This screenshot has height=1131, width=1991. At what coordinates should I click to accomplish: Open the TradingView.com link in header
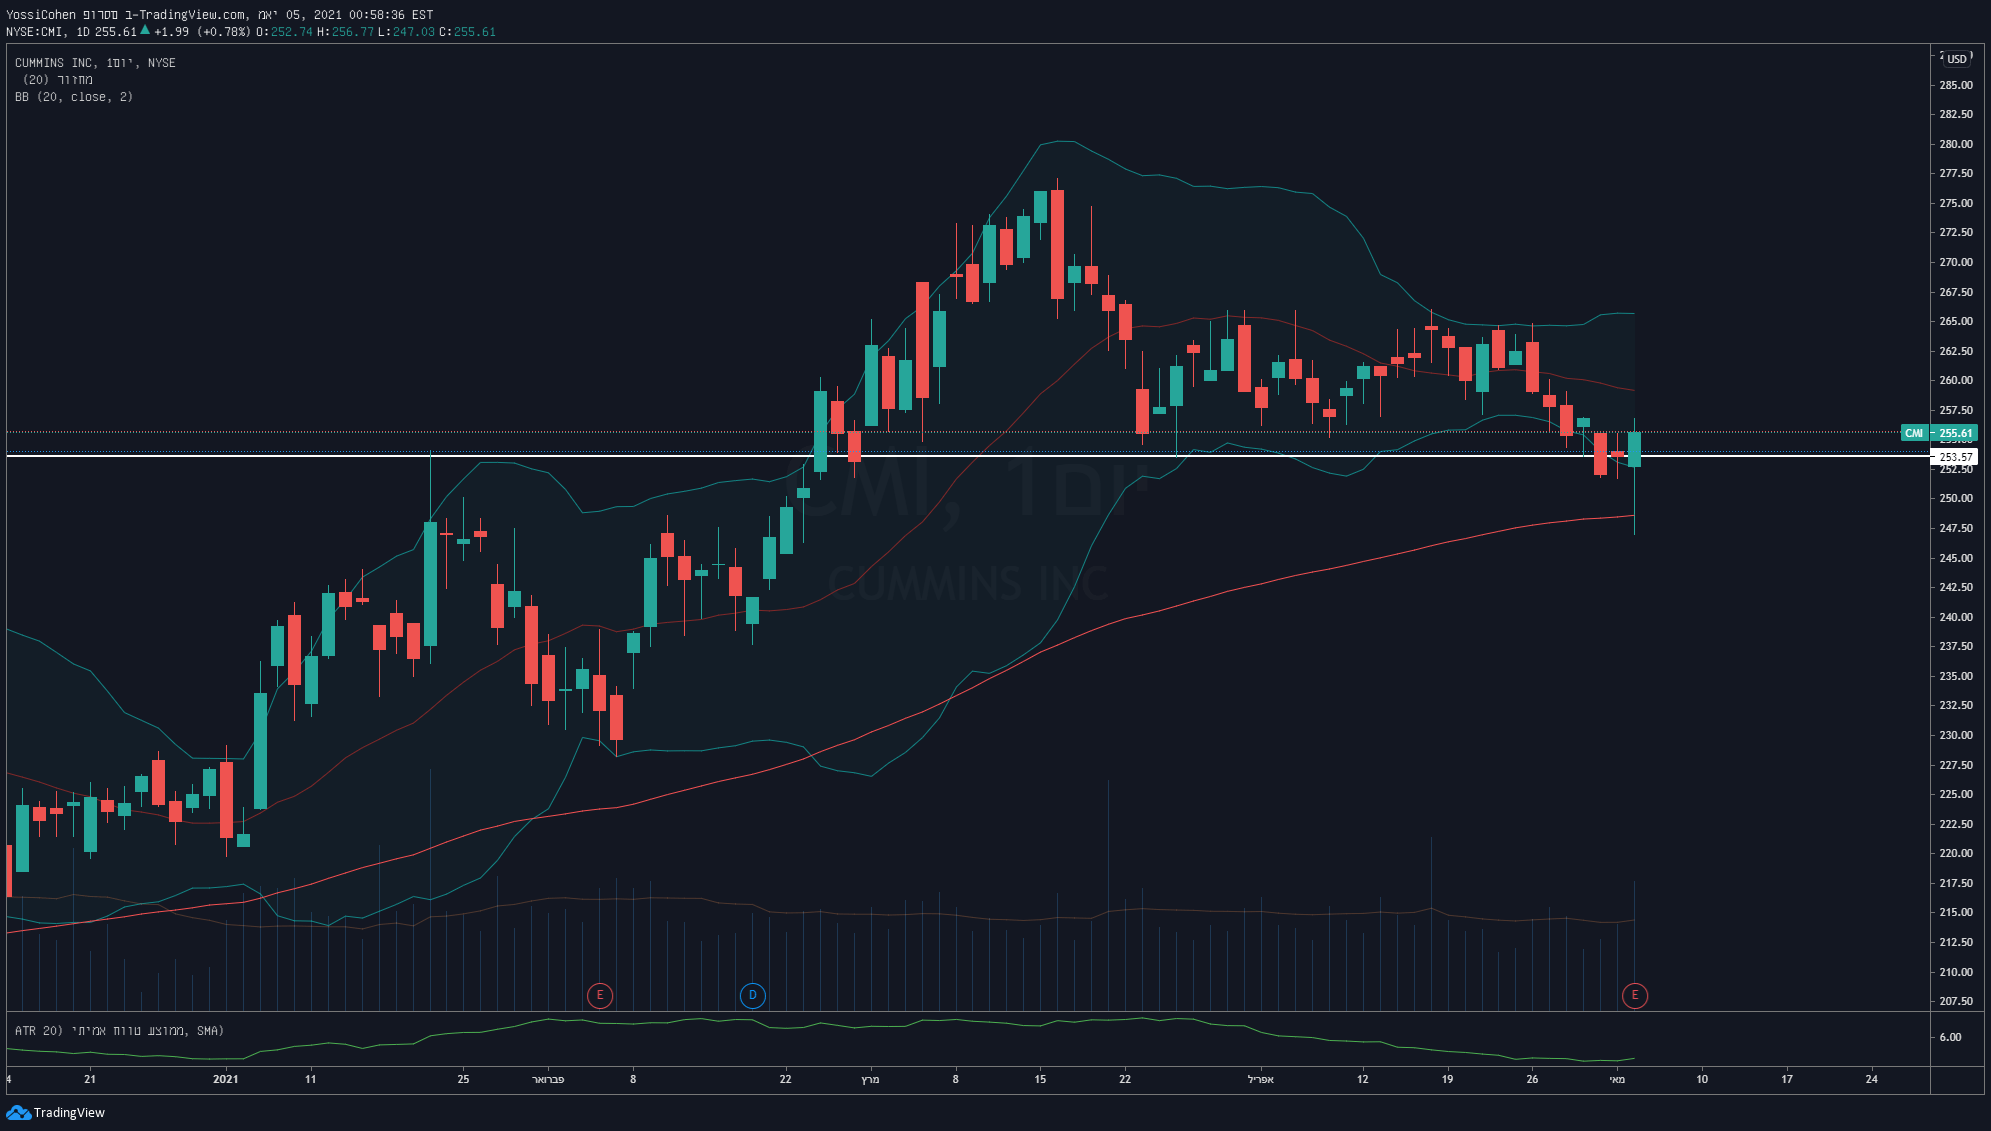pos(190,15)
